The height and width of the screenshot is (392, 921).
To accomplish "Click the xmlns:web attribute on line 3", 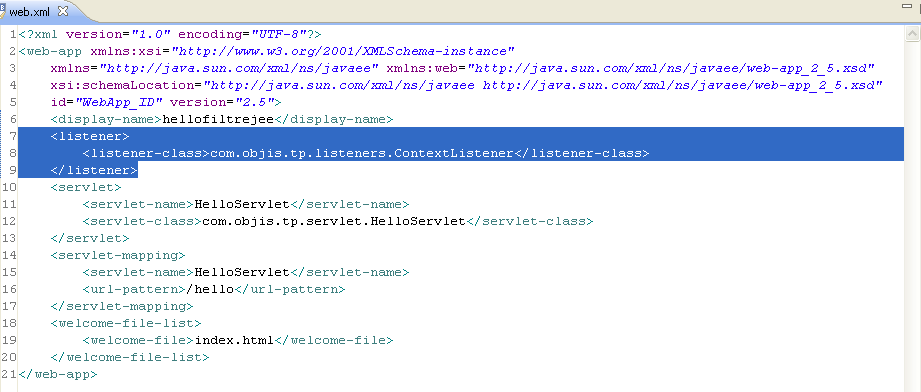I will pos(631,68).
